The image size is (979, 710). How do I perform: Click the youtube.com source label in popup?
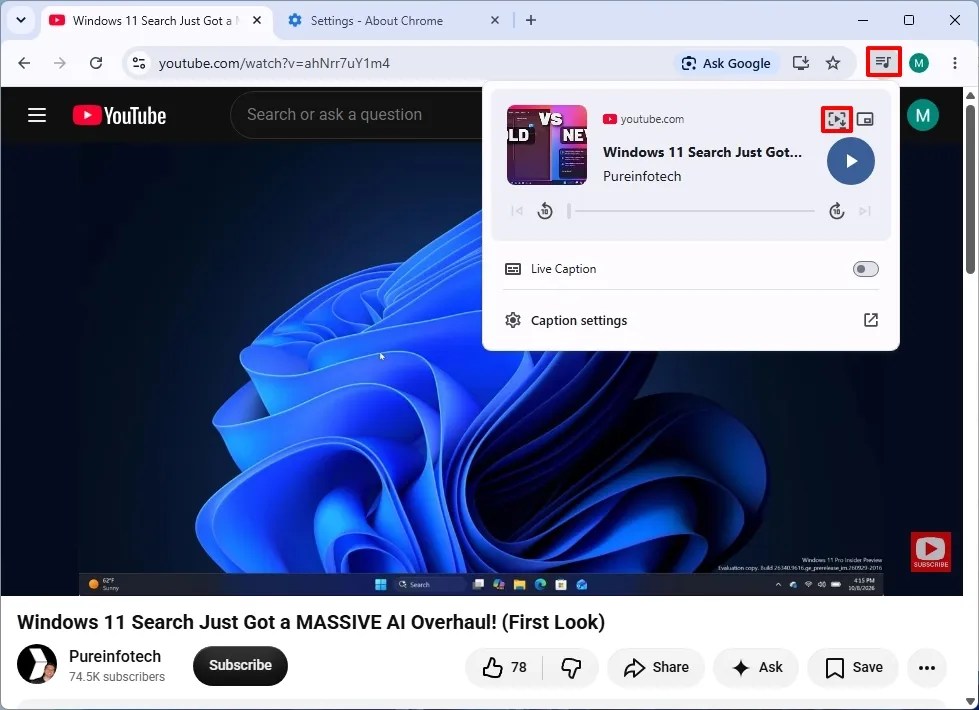click(x=652, y=119)
